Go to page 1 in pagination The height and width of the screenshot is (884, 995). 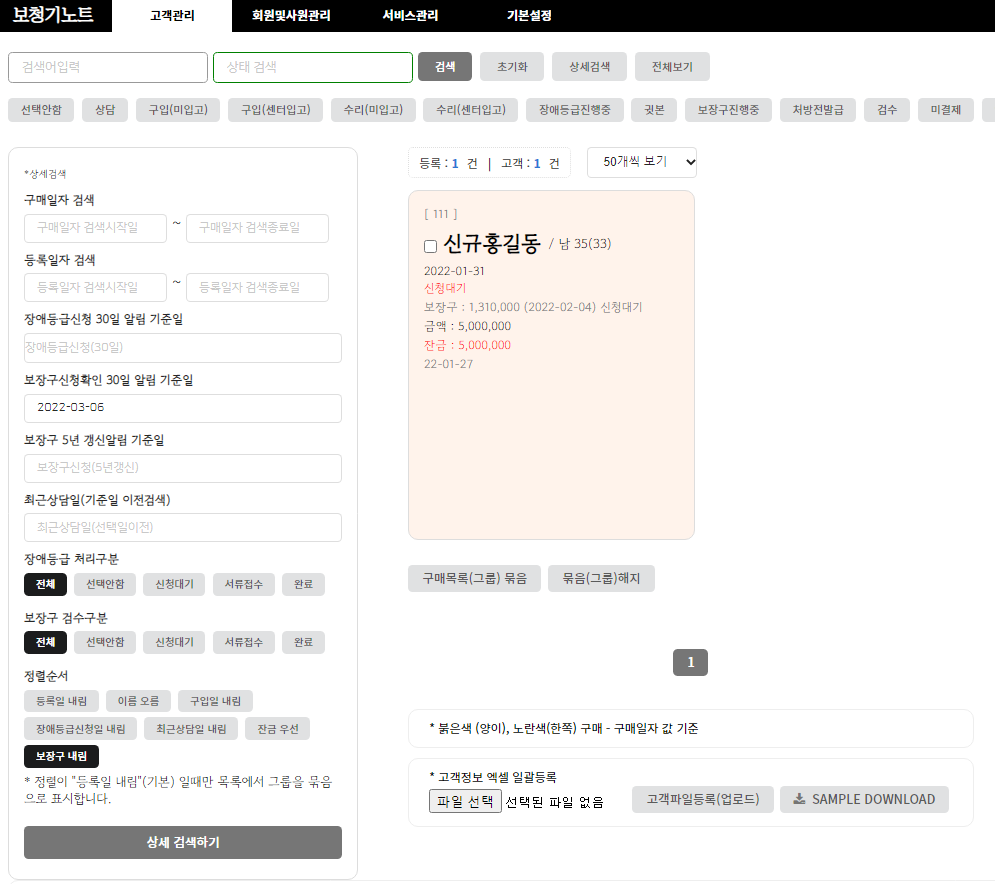coord(690,662)
